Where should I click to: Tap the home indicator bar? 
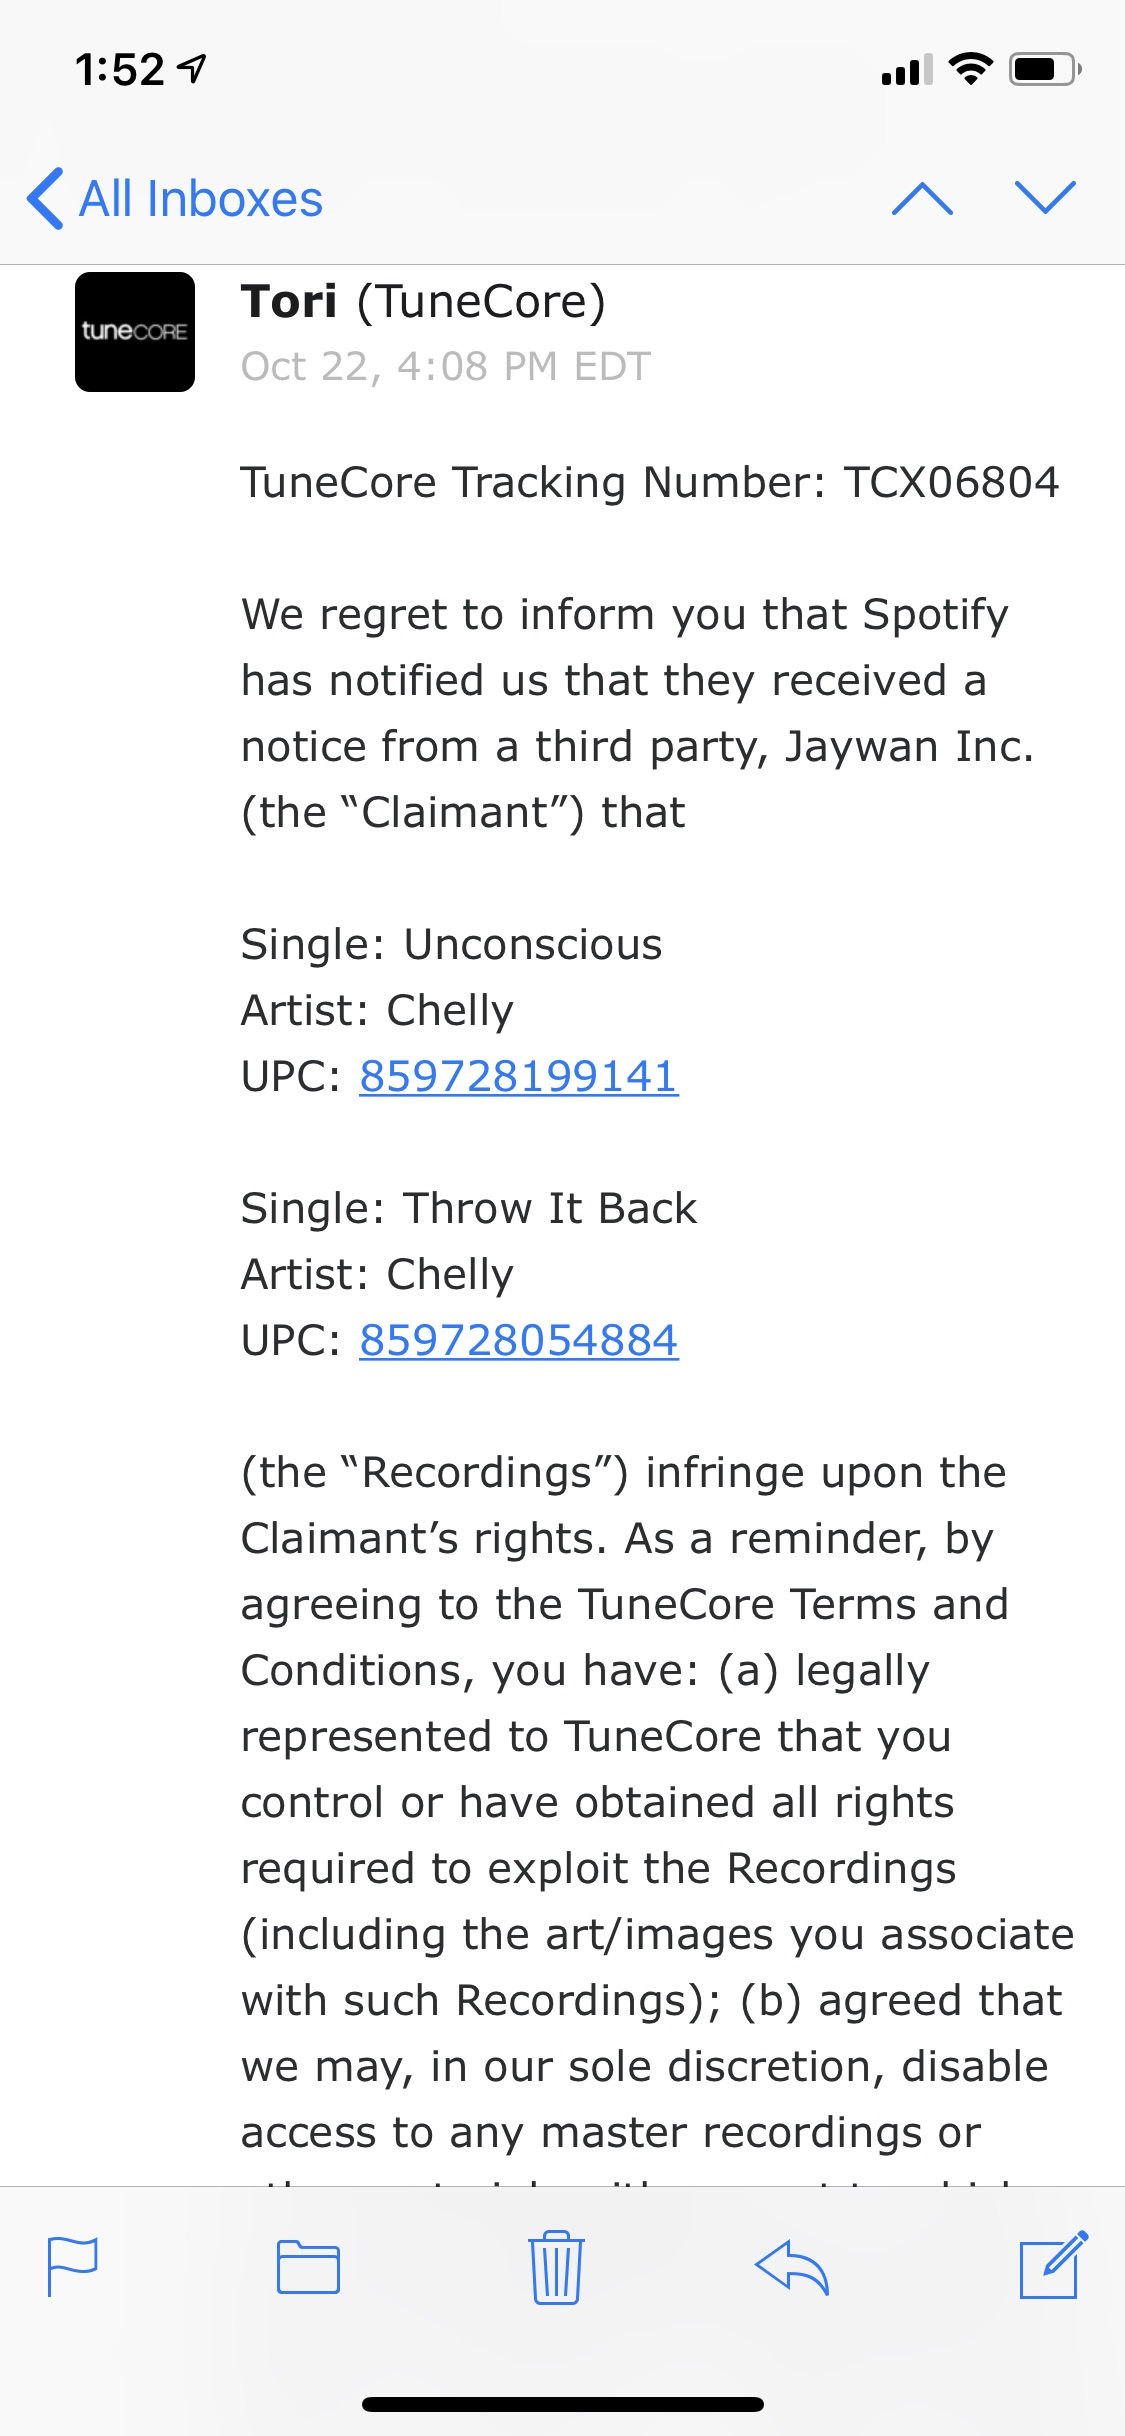[x=563, y=2404]
